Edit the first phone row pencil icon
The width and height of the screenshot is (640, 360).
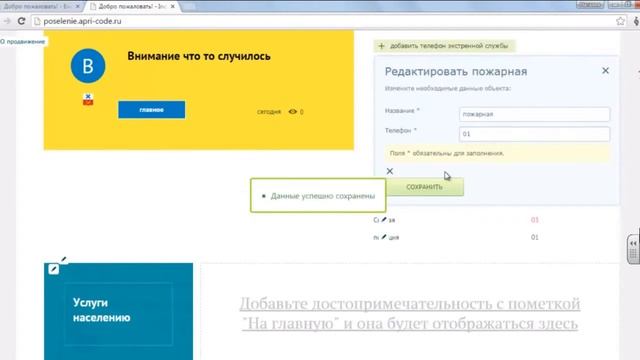384,220
